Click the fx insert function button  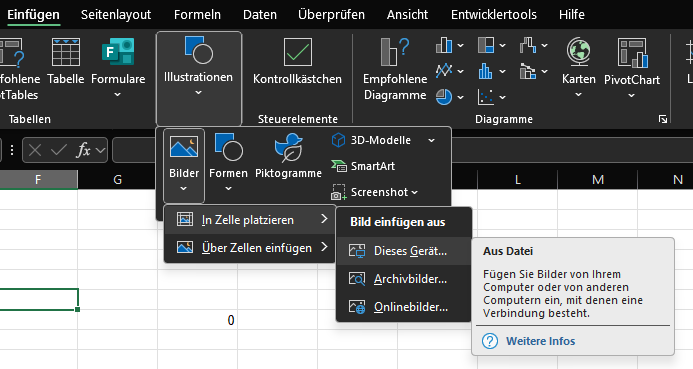click(x=84, y=151)
